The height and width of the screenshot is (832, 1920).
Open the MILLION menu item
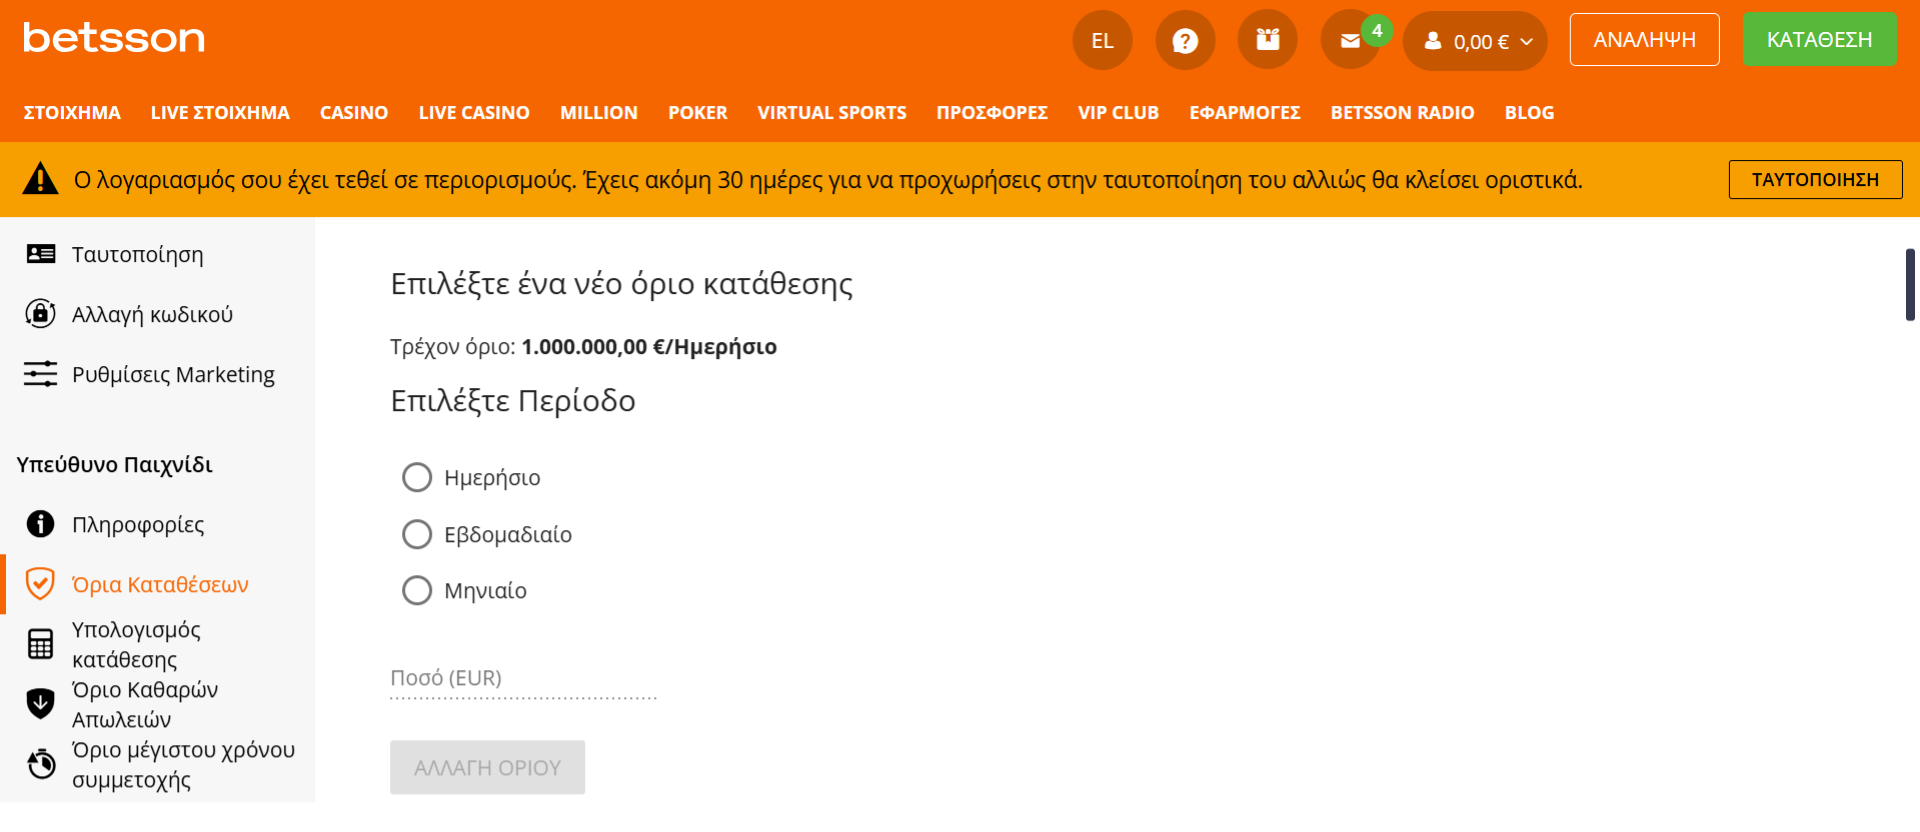599,113
